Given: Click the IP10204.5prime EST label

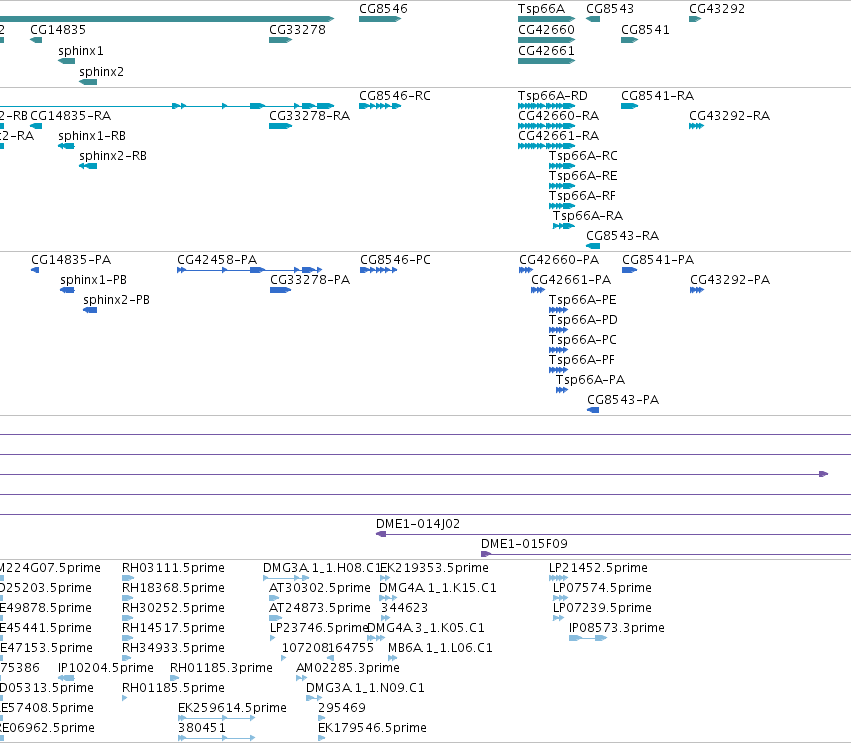Looking at the screenshot, I should [x=106, y=668].
